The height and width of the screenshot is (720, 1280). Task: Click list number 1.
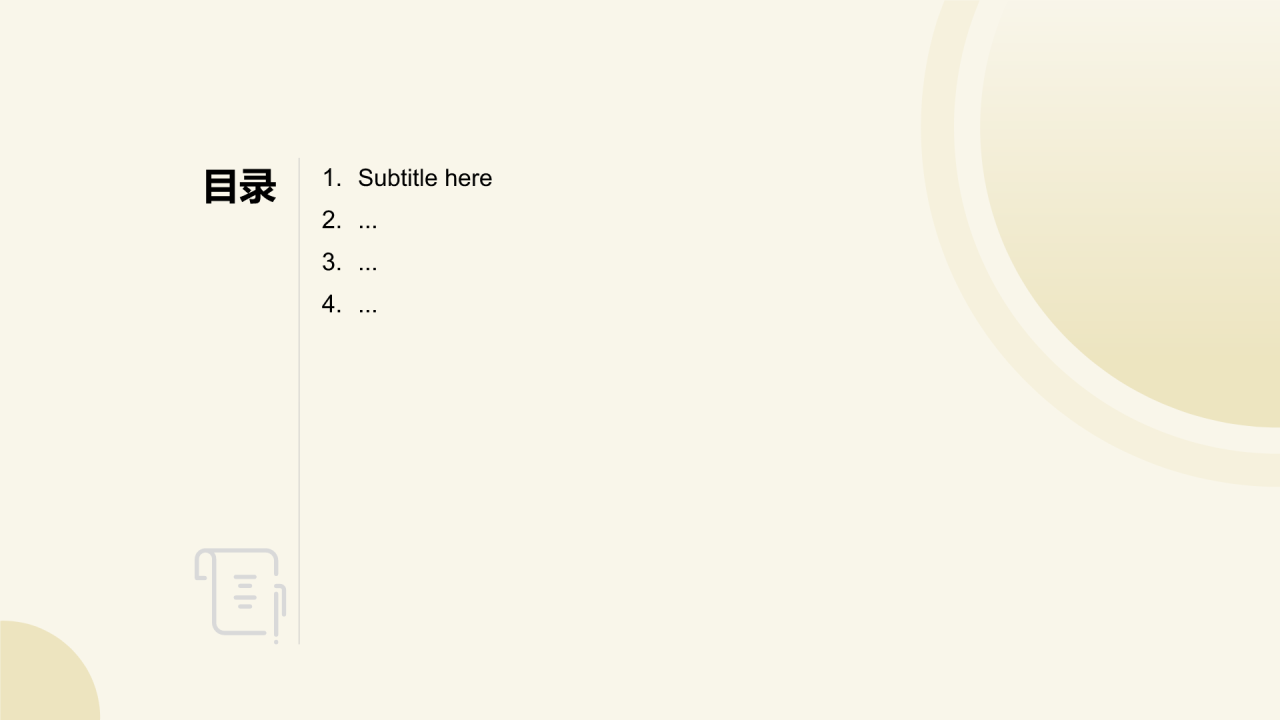click(x=331, y=178)
